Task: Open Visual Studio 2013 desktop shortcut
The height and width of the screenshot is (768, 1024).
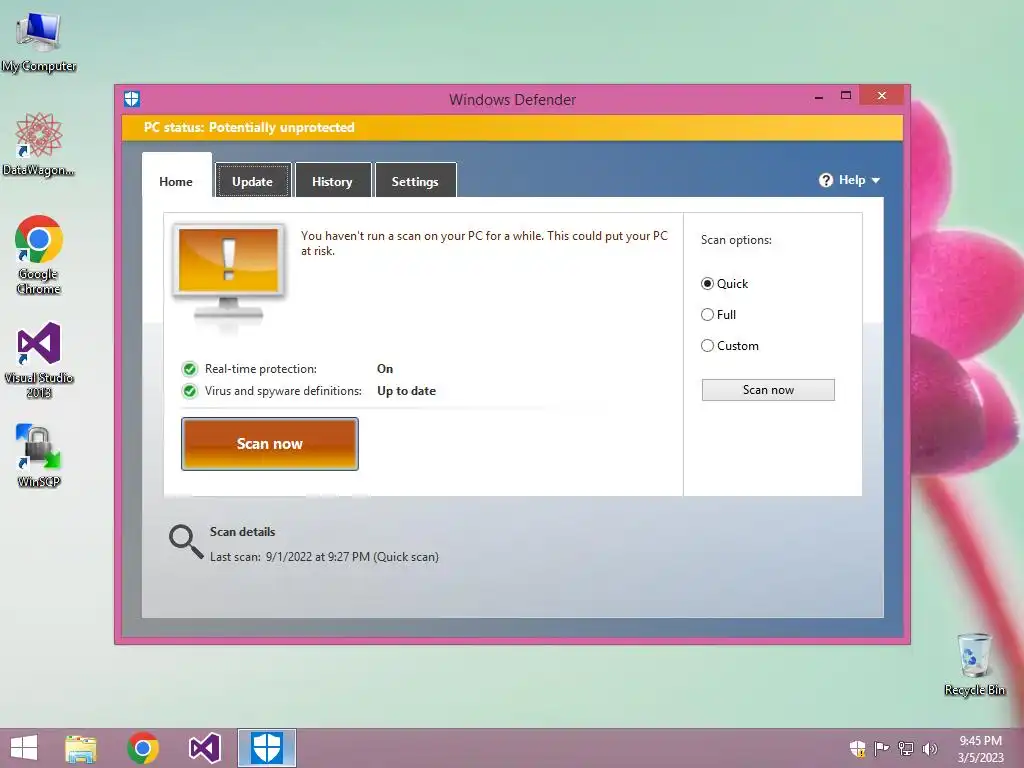Action: point(39,359)
